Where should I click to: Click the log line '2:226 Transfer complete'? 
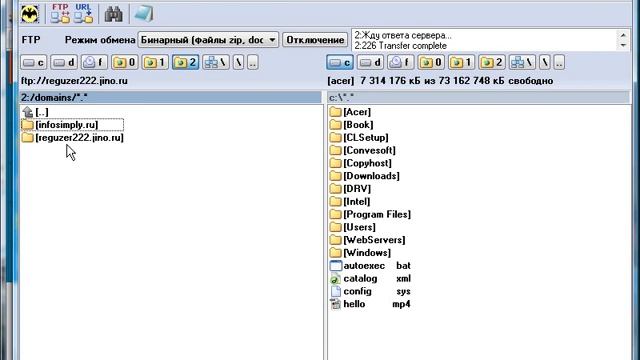coord(400,46)
